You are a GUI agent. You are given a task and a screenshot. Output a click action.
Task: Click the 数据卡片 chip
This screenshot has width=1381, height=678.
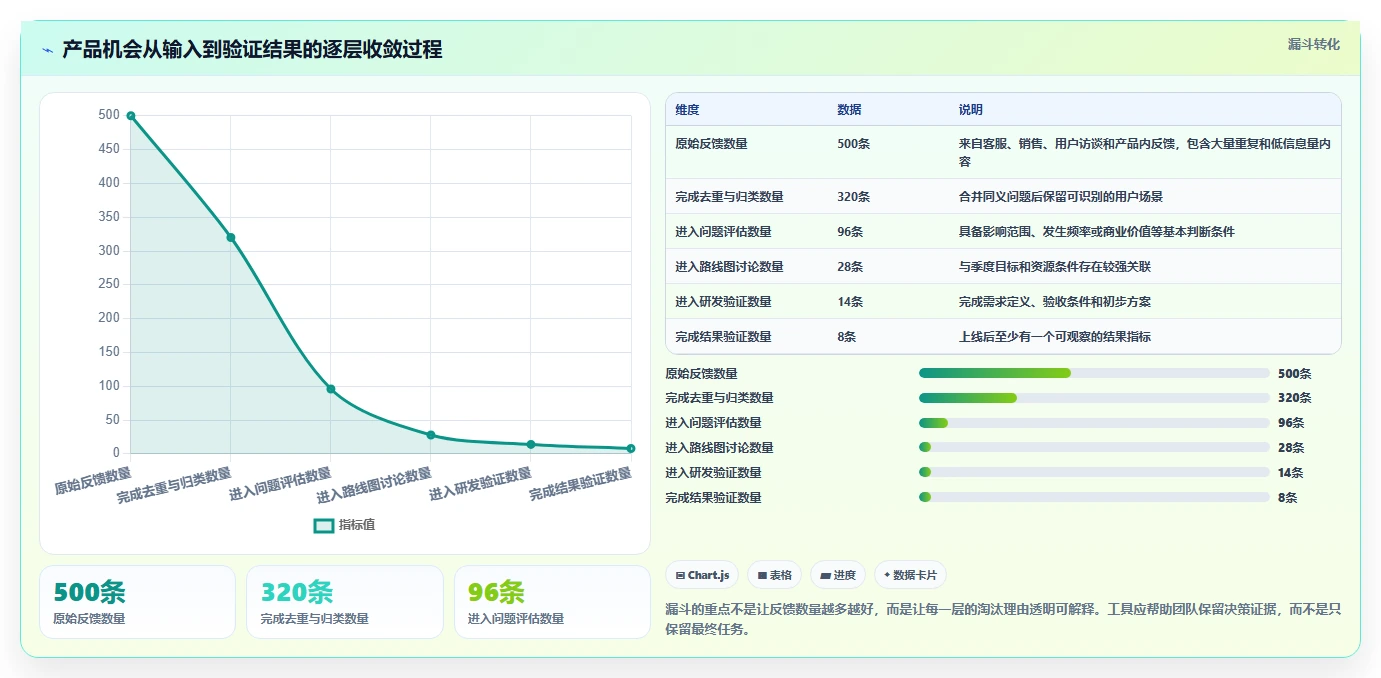pyautogui.click(x=910, y=575)
